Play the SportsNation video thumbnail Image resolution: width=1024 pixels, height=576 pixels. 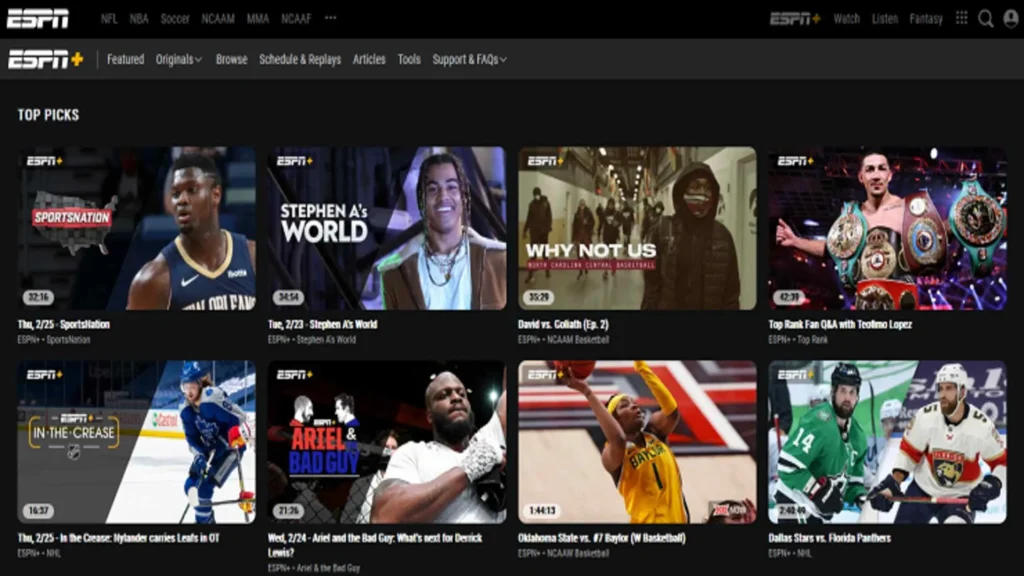pyautogui.click(x=136, y=228)
